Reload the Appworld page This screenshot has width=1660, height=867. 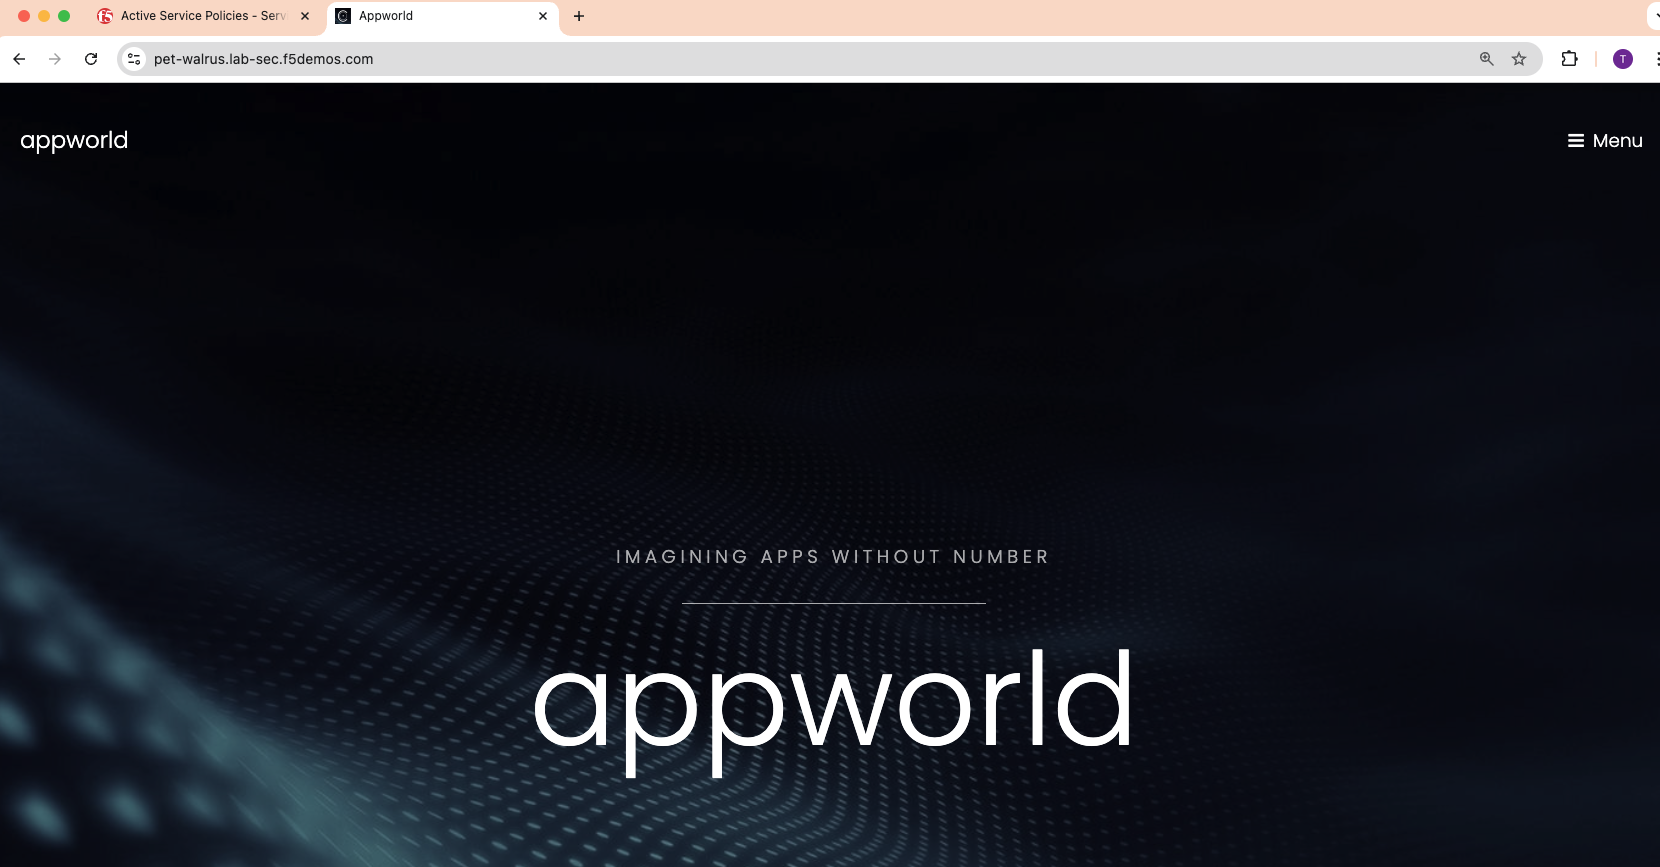[x=91, y=59]
